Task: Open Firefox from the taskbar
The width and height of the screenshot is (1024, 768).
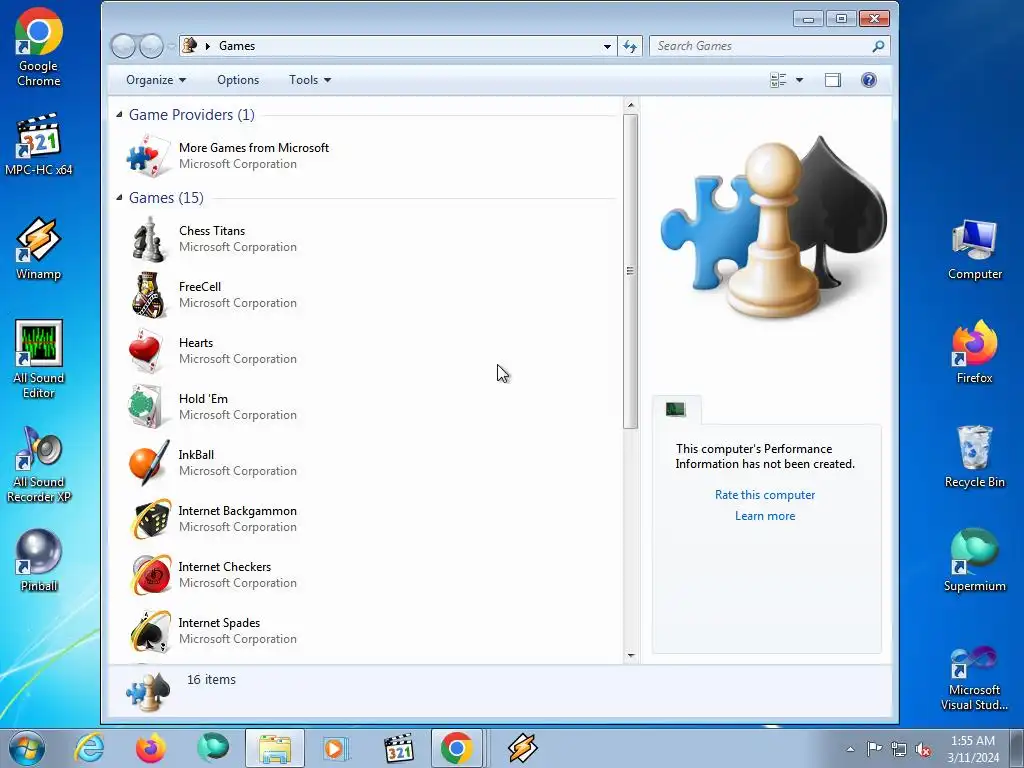Action: 150,748
